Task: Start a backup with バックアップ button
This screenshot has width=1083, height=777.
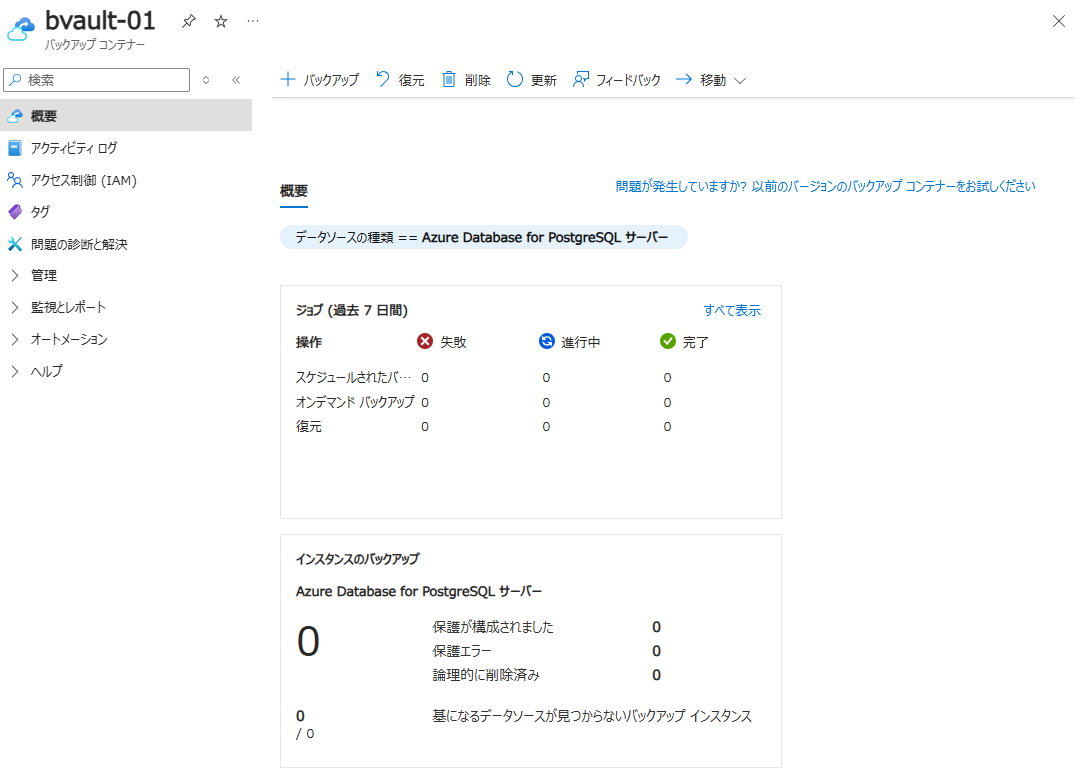Action: [x=320, y=80]
